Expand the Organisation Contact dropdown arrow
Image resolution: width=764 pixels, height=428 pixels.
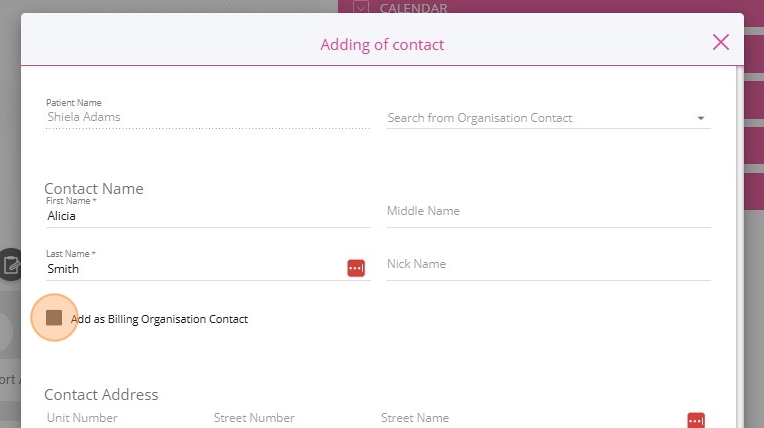(701, 118)
